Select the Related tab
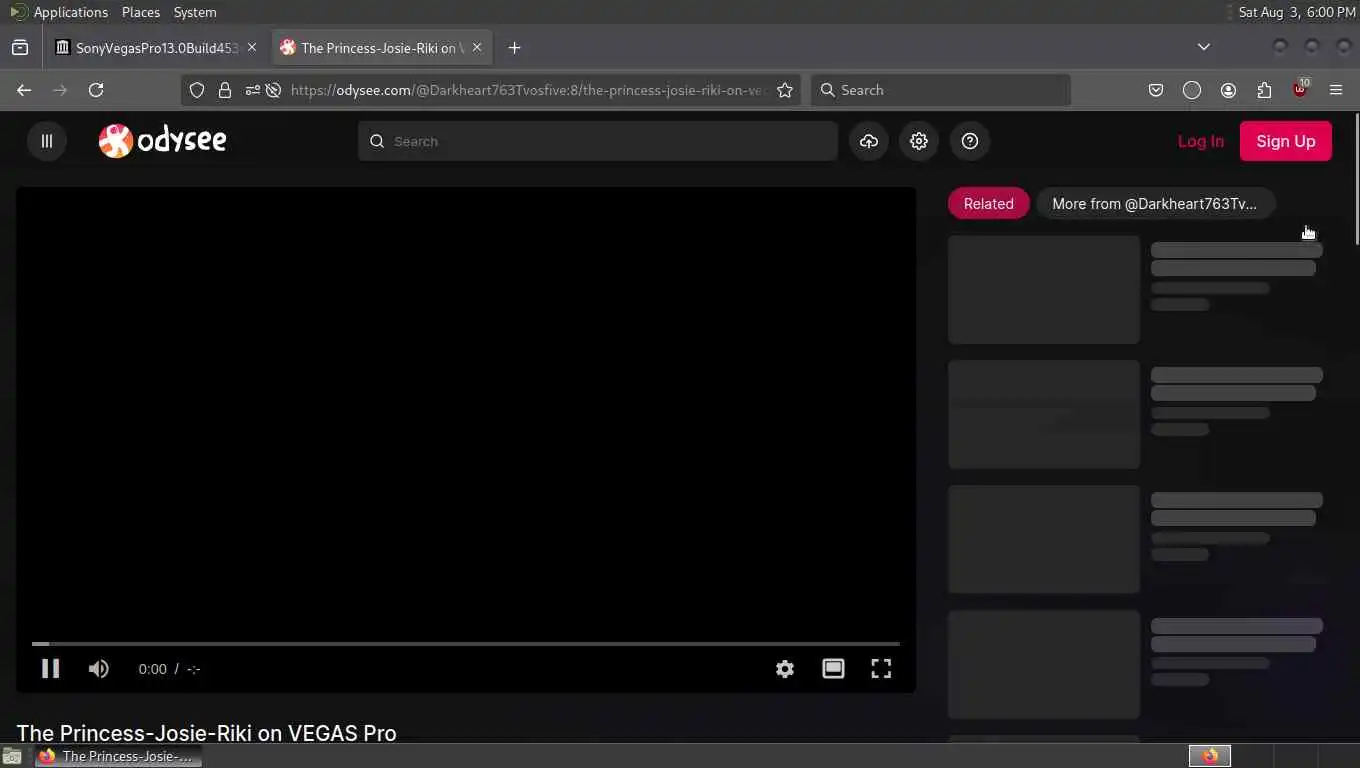The width and height of the screenshot is (1360, 768). pyautogui.click(x=988, y=204)
